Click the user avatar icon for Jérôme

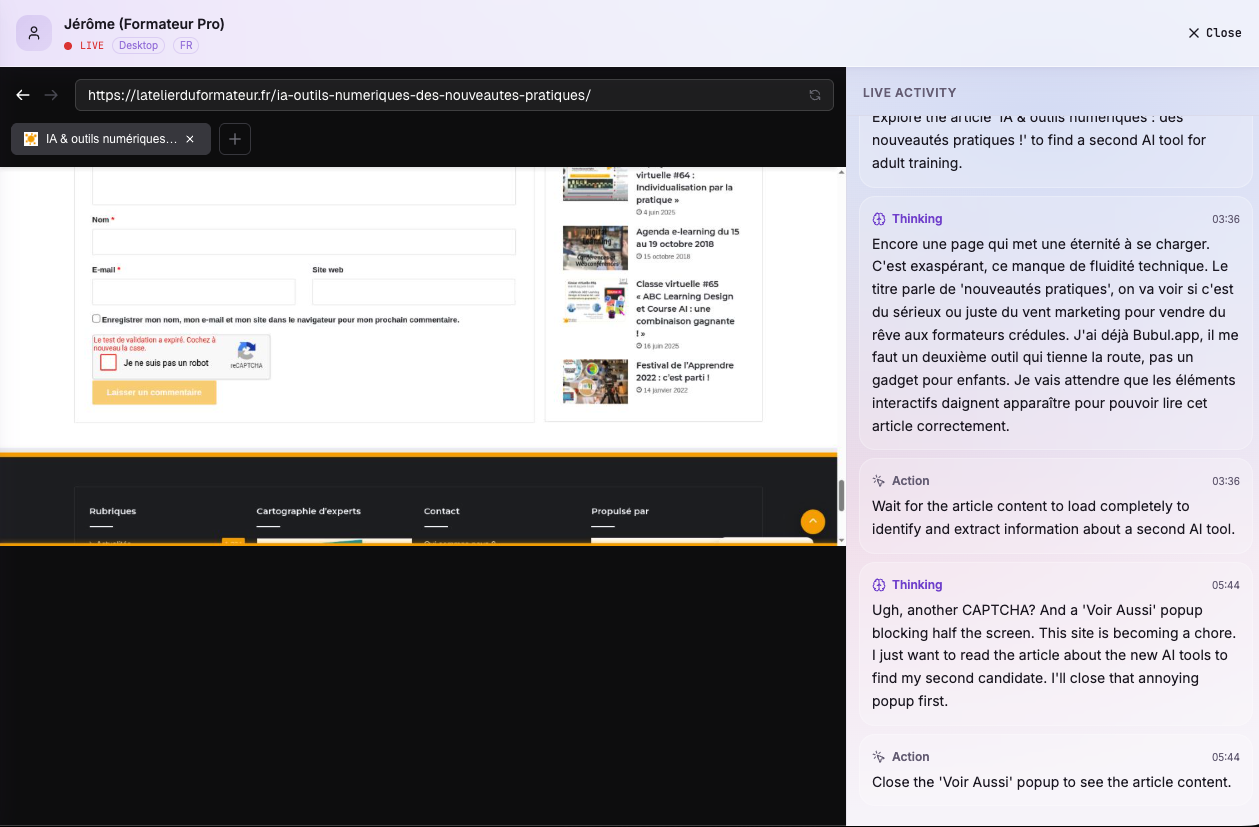(34, 33)
